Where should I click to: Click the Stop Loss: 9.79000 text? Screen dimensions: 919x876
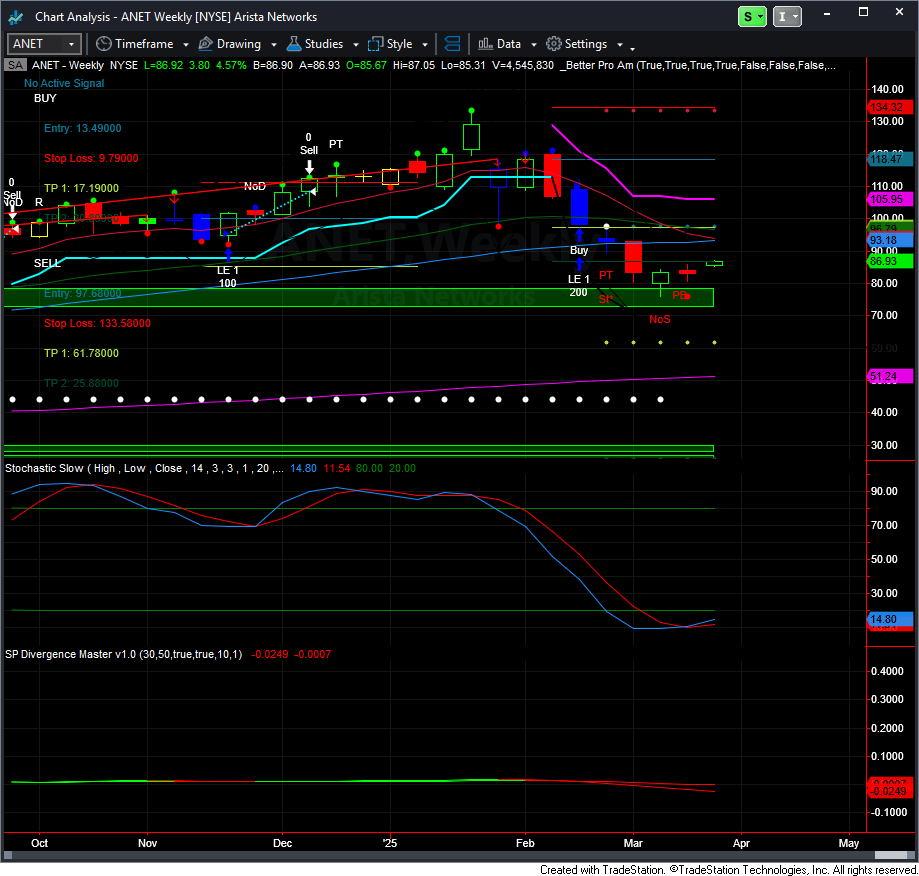pyautogui.click(x=91, y=158)
